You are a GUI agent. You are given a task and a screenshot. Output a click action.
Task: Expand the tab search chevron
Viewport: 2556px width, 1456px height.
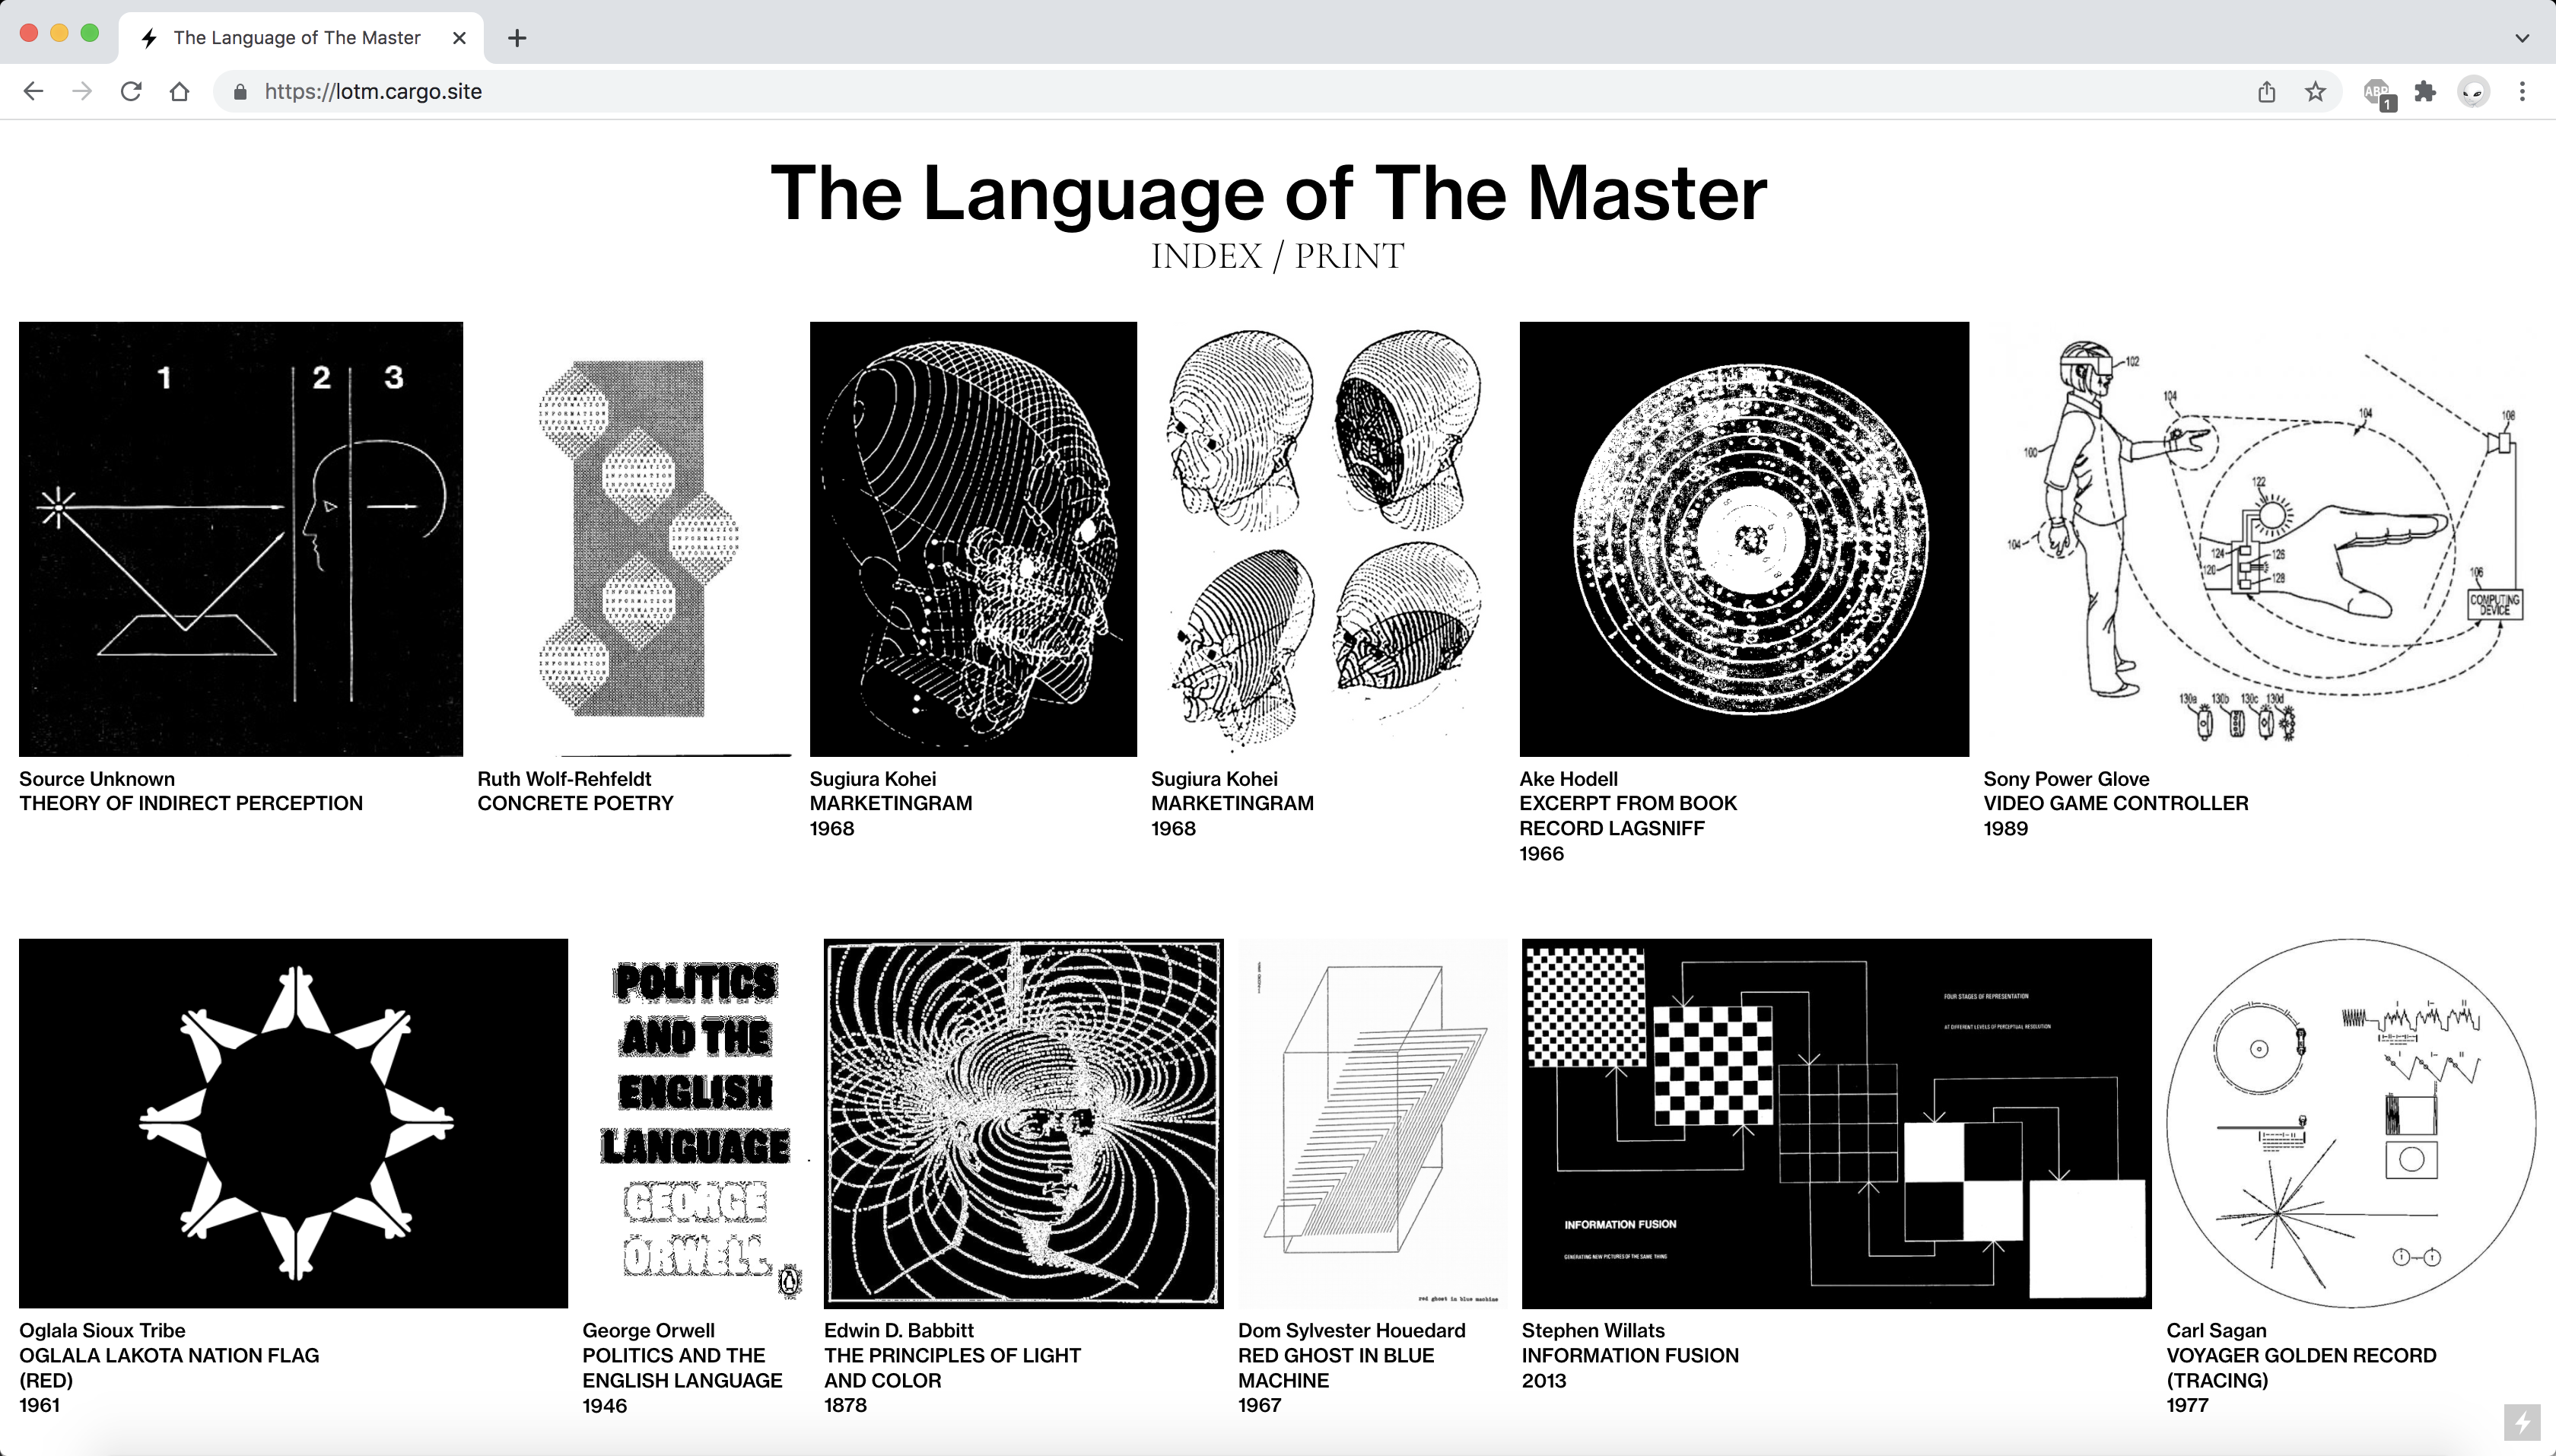click(2522, 38)
